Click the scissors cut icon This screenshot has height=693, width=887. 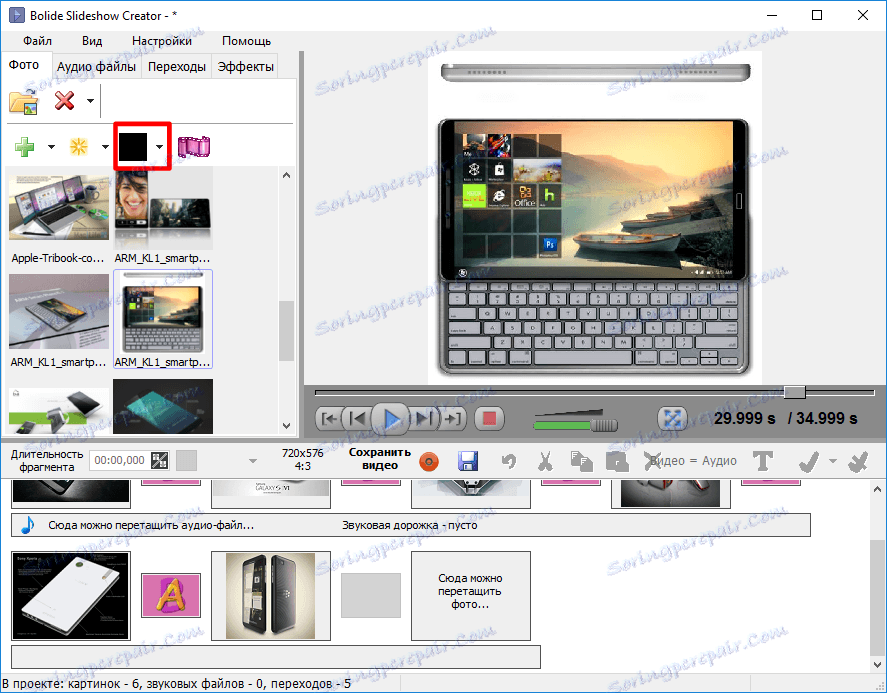[544, 460]
